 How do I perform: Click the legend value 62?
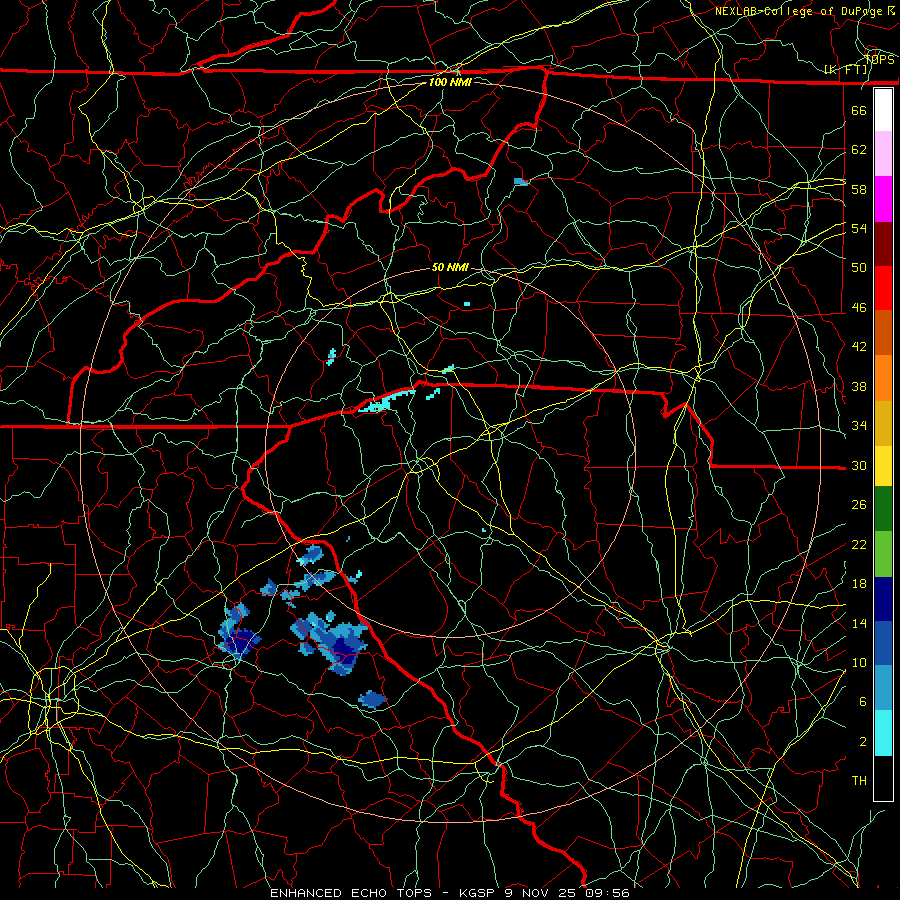coord(859,150)
